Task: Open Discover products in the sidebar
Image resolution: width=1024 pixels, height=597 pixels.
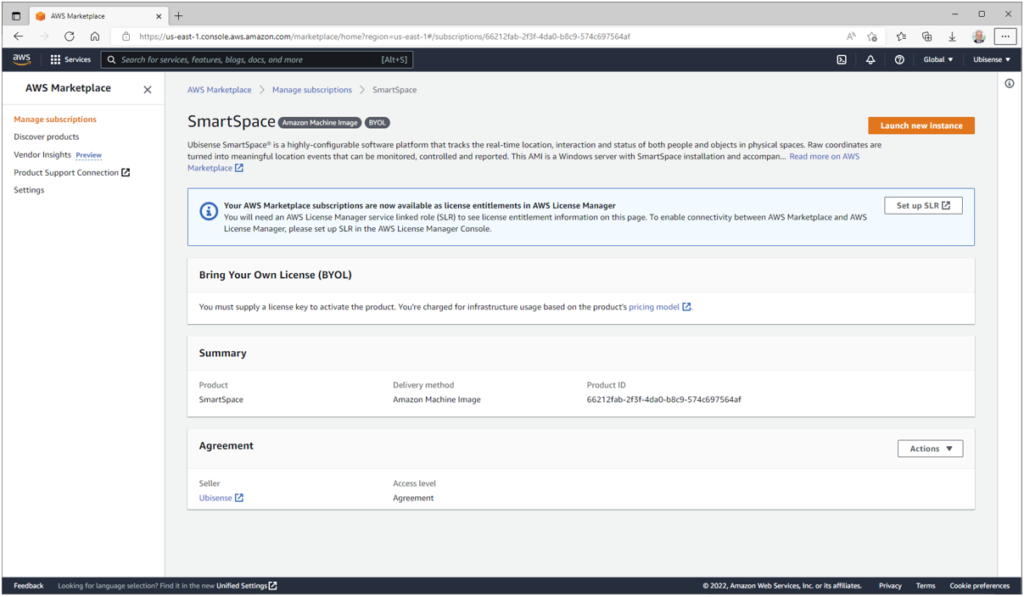Action: pyautogui.click(x=46, y=137)
